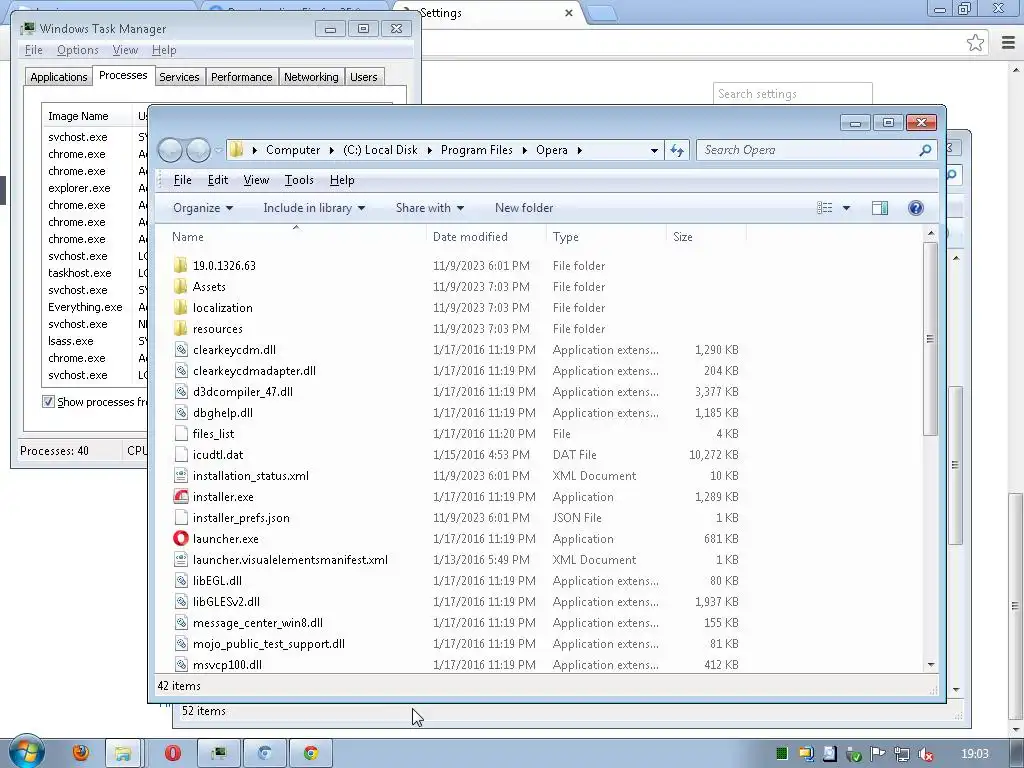Click the magnifier icon in Search Opera box
1024x768 pixels.
(x=925, y=150)
